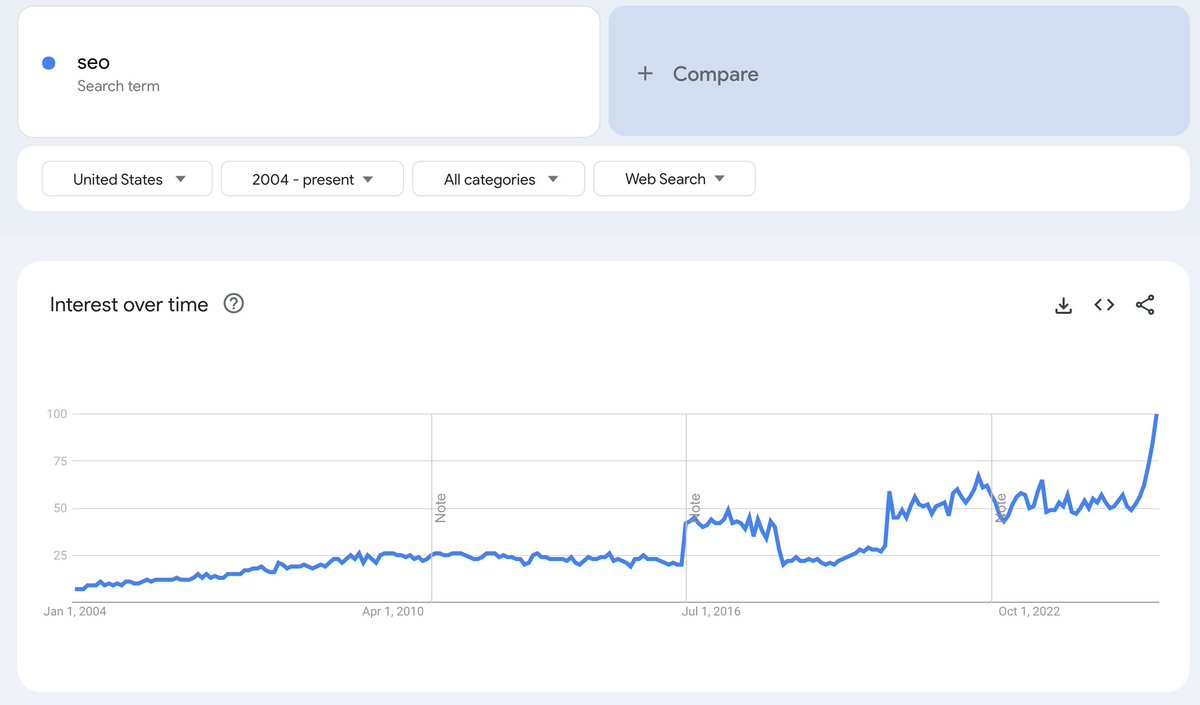Click the 25 value on the y-axis
This screenshot has height=705, width=1200.
[60, 555]
